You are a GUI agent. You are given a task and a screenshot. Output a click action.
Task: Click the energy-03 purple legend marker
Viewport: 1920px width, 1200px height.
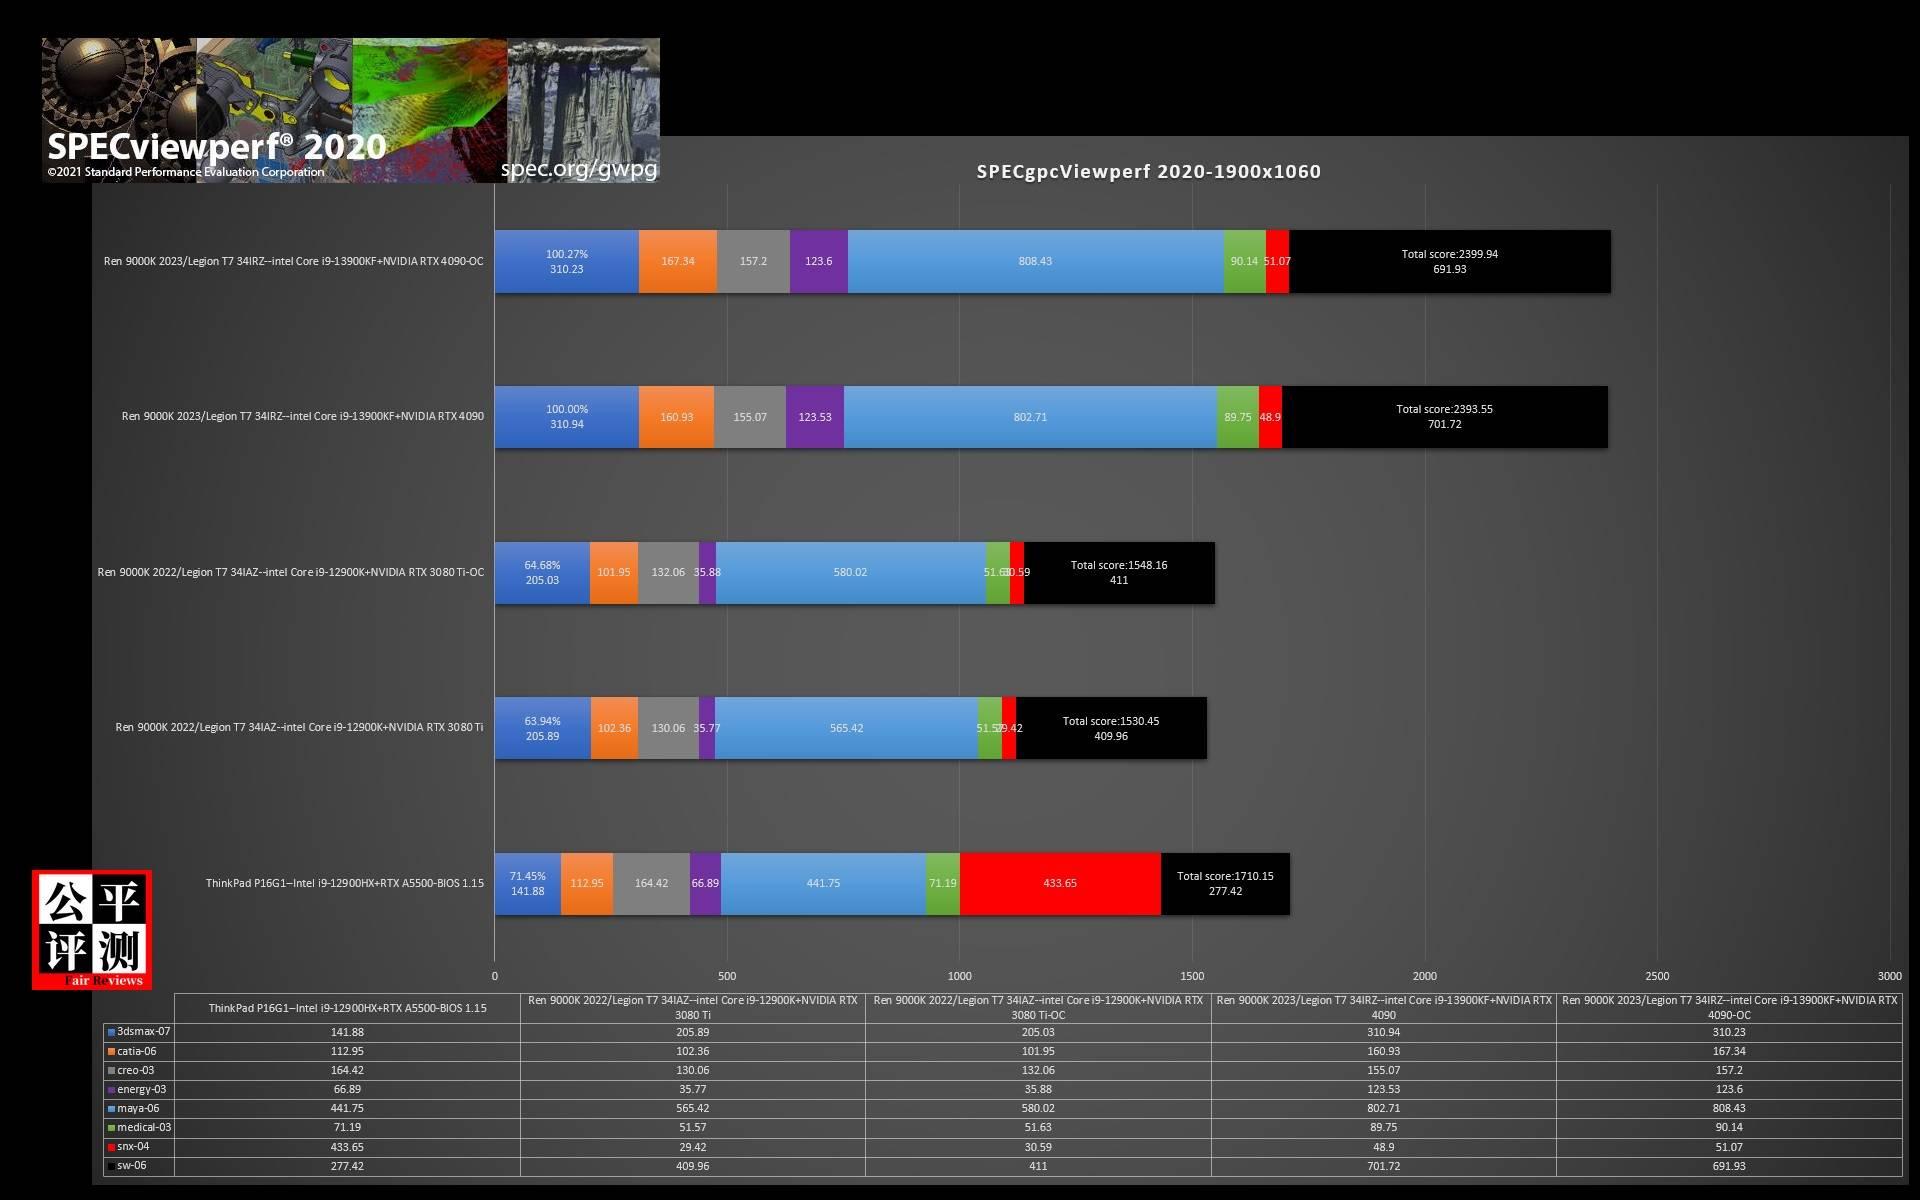pyautogui.click(x=112, y=1089)
